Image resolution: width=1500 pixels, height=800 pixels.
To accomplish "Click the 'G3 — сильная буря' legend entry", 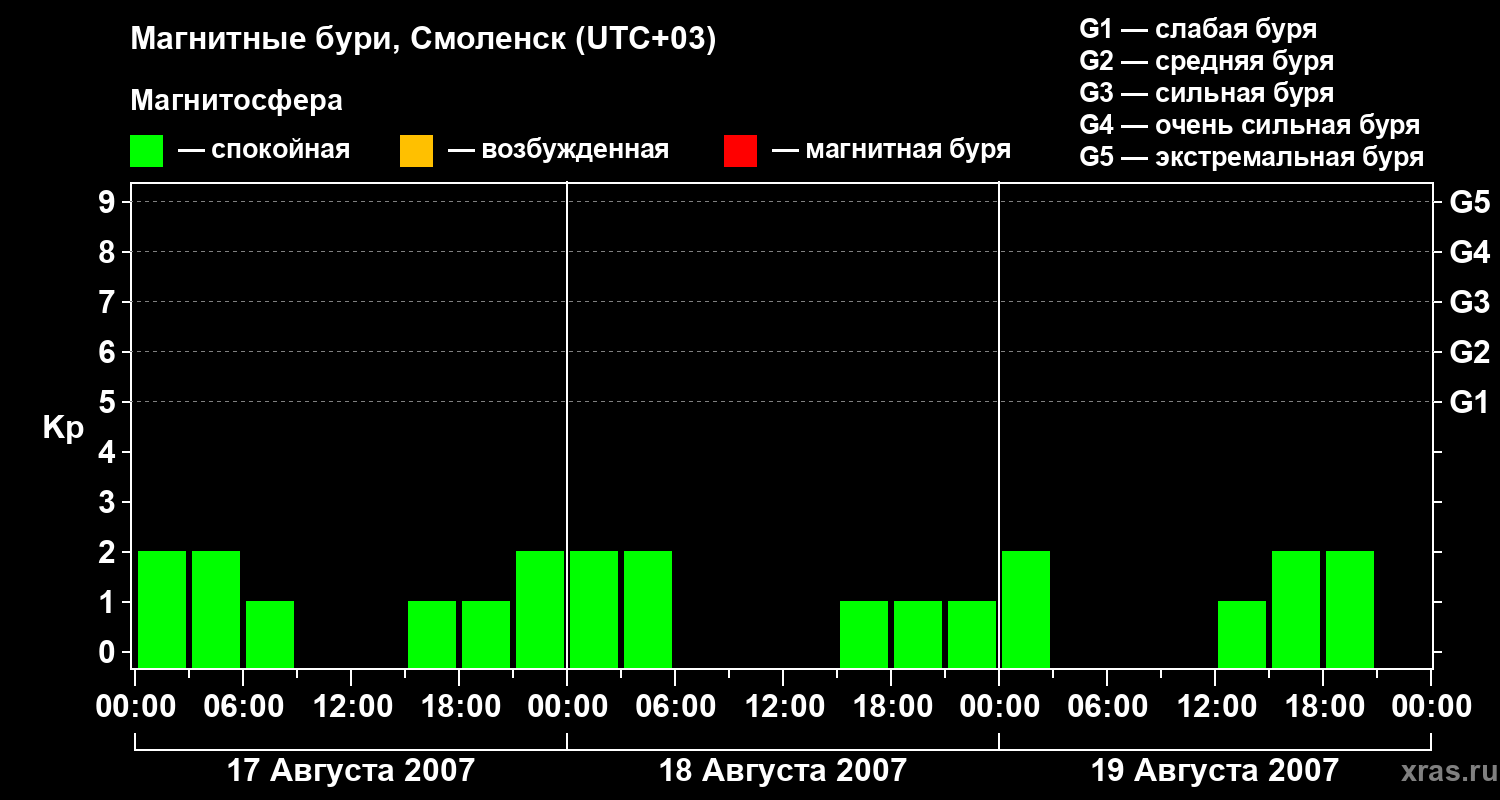I will pos(1207,93).
